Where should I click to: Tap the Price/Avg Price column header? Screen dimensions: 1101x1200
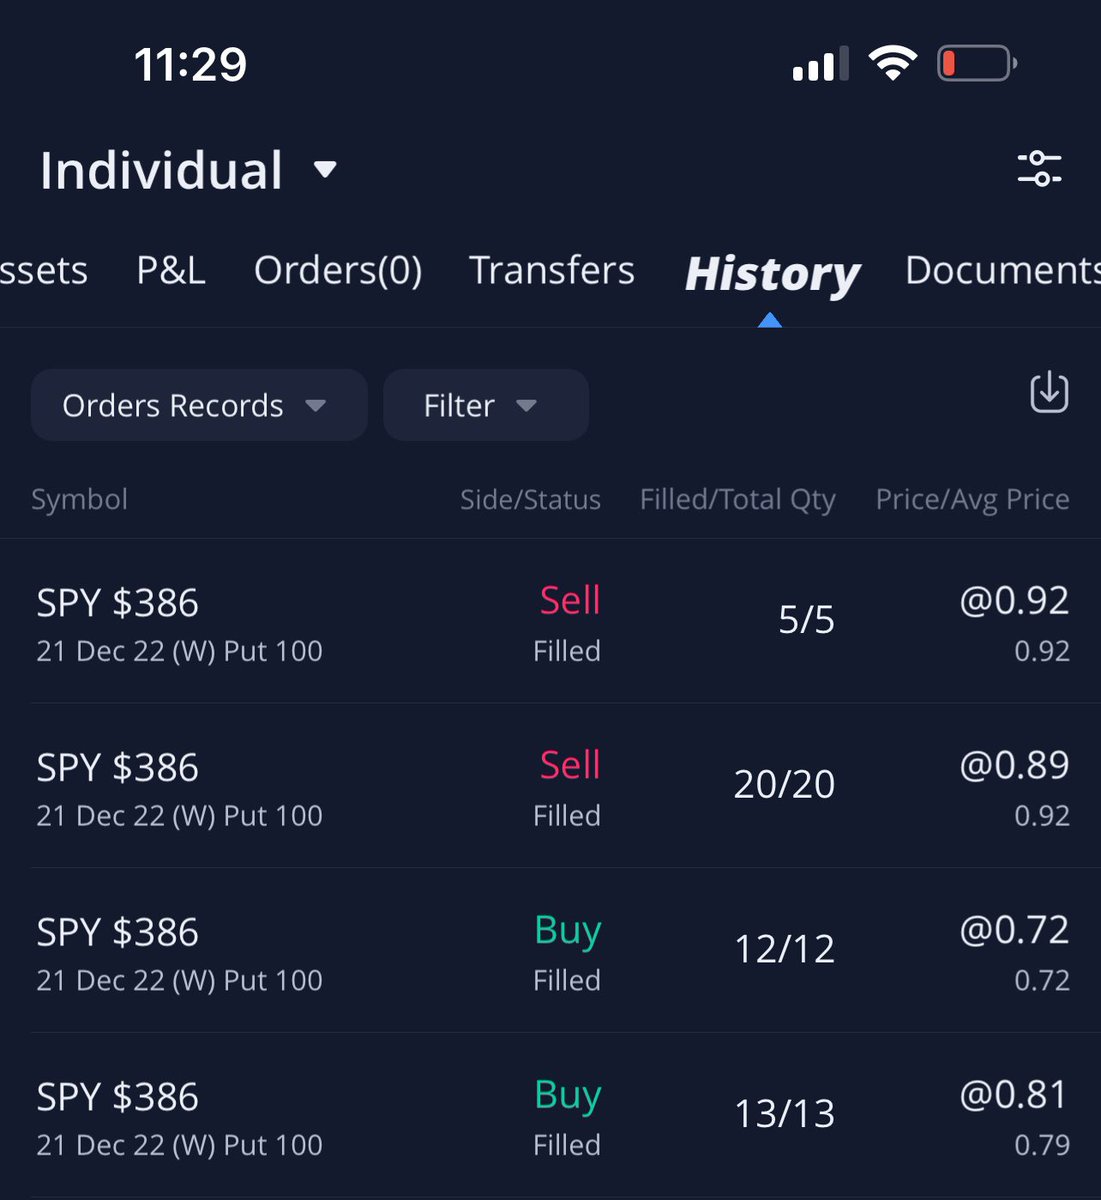[x=972, y=499]
